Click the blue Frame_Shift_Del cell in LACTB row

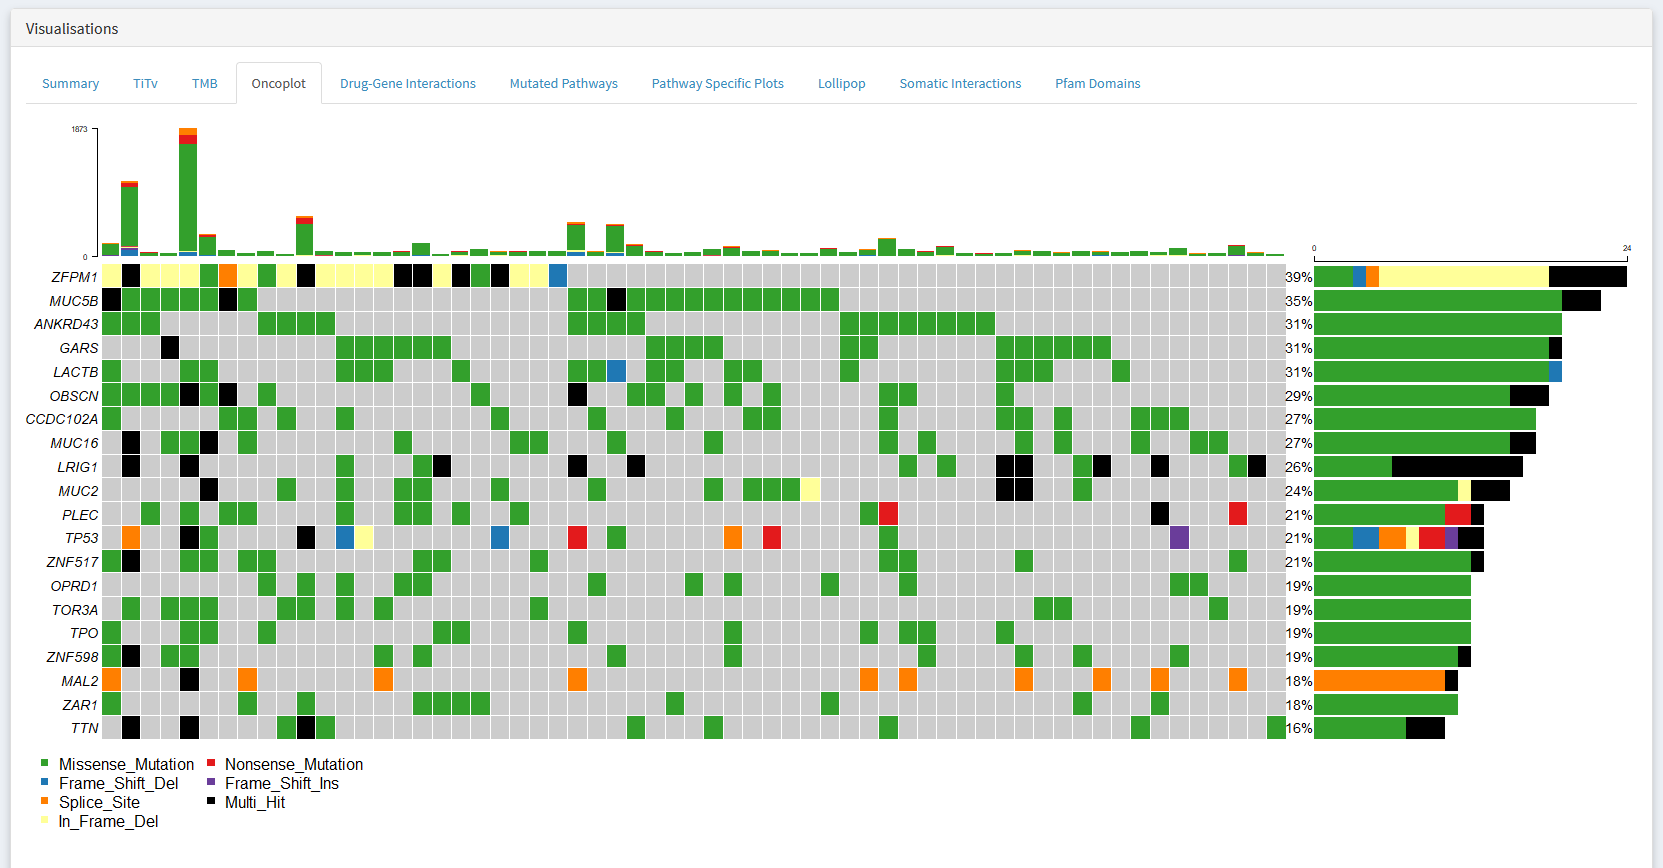pyautogui.click(x=616, y=372)
